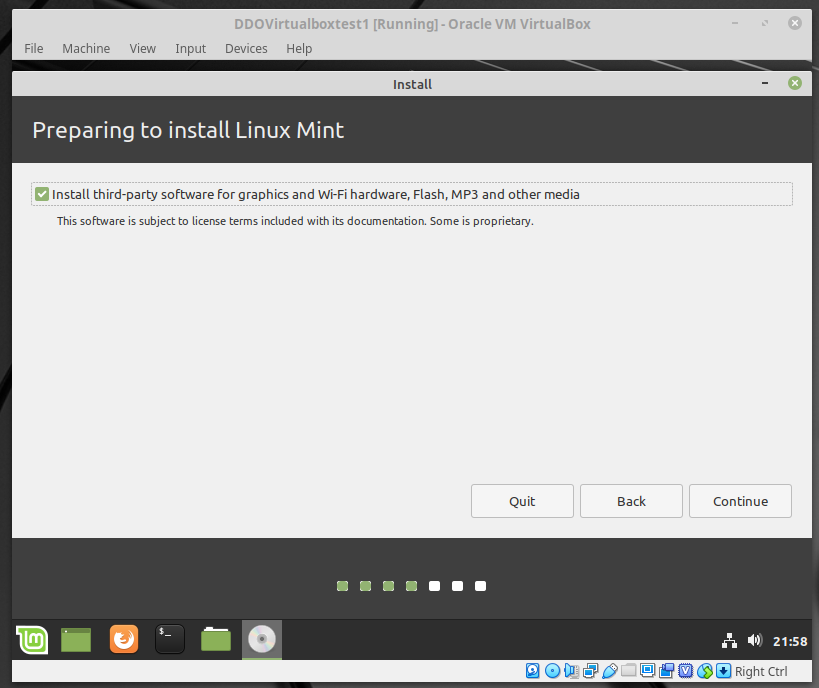This screenshot has width=819, height=688.
Task: Close the VirtualBox VM window
Action: [x=795, y=23]
